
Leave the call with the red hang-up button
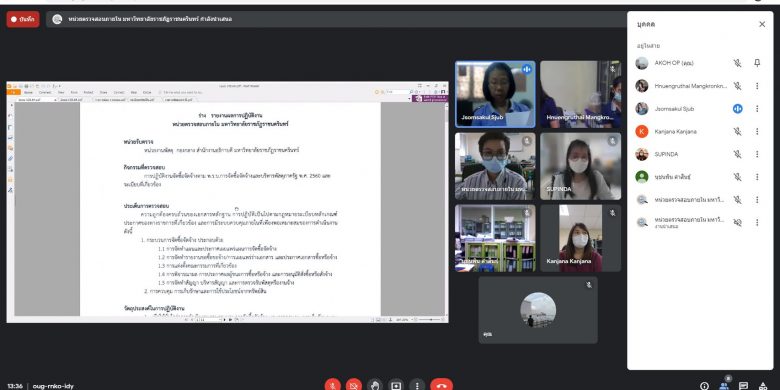(x=442, y=386)
